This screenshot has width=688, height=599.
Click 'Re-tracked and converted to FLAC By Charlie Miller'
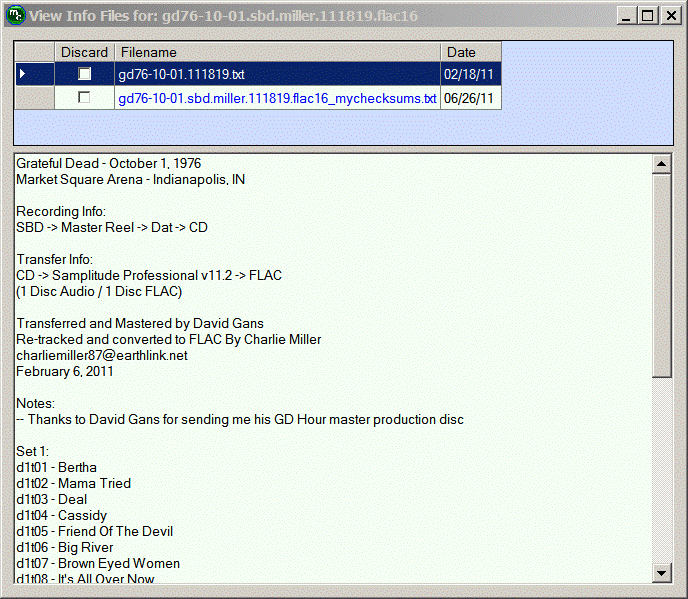tap(168, 339)
